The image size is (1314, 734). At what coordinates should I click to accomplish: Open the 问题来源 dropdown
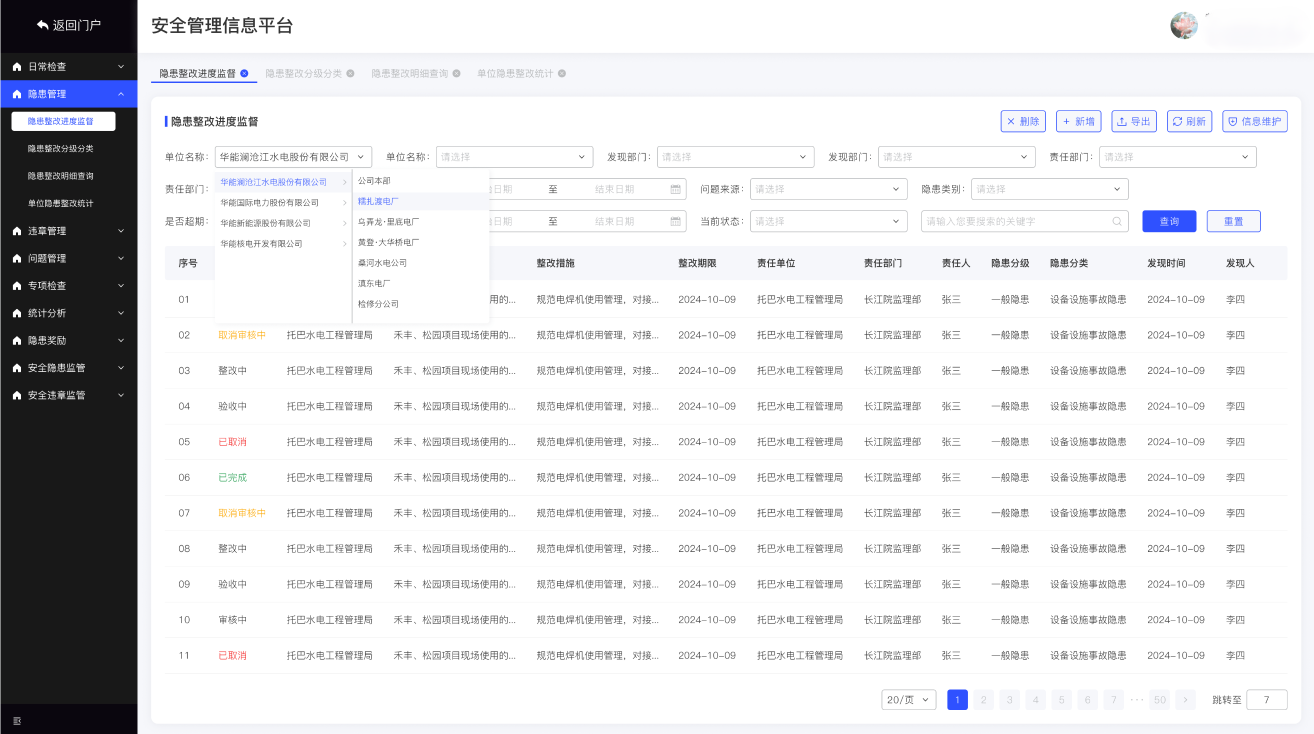click(828, 189)
